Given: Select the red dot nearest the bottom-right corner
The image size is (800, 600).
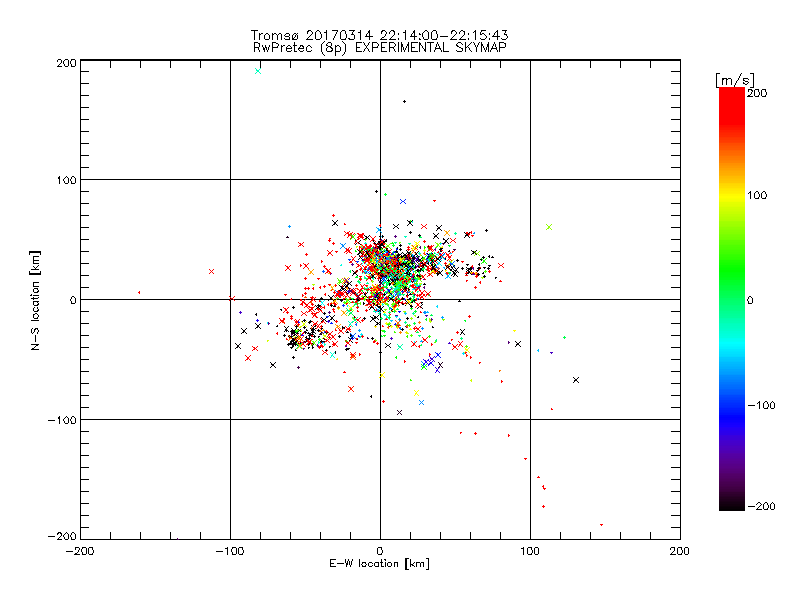Looking at the screenshot, I should pyautogui.click(x=602, y=524).
